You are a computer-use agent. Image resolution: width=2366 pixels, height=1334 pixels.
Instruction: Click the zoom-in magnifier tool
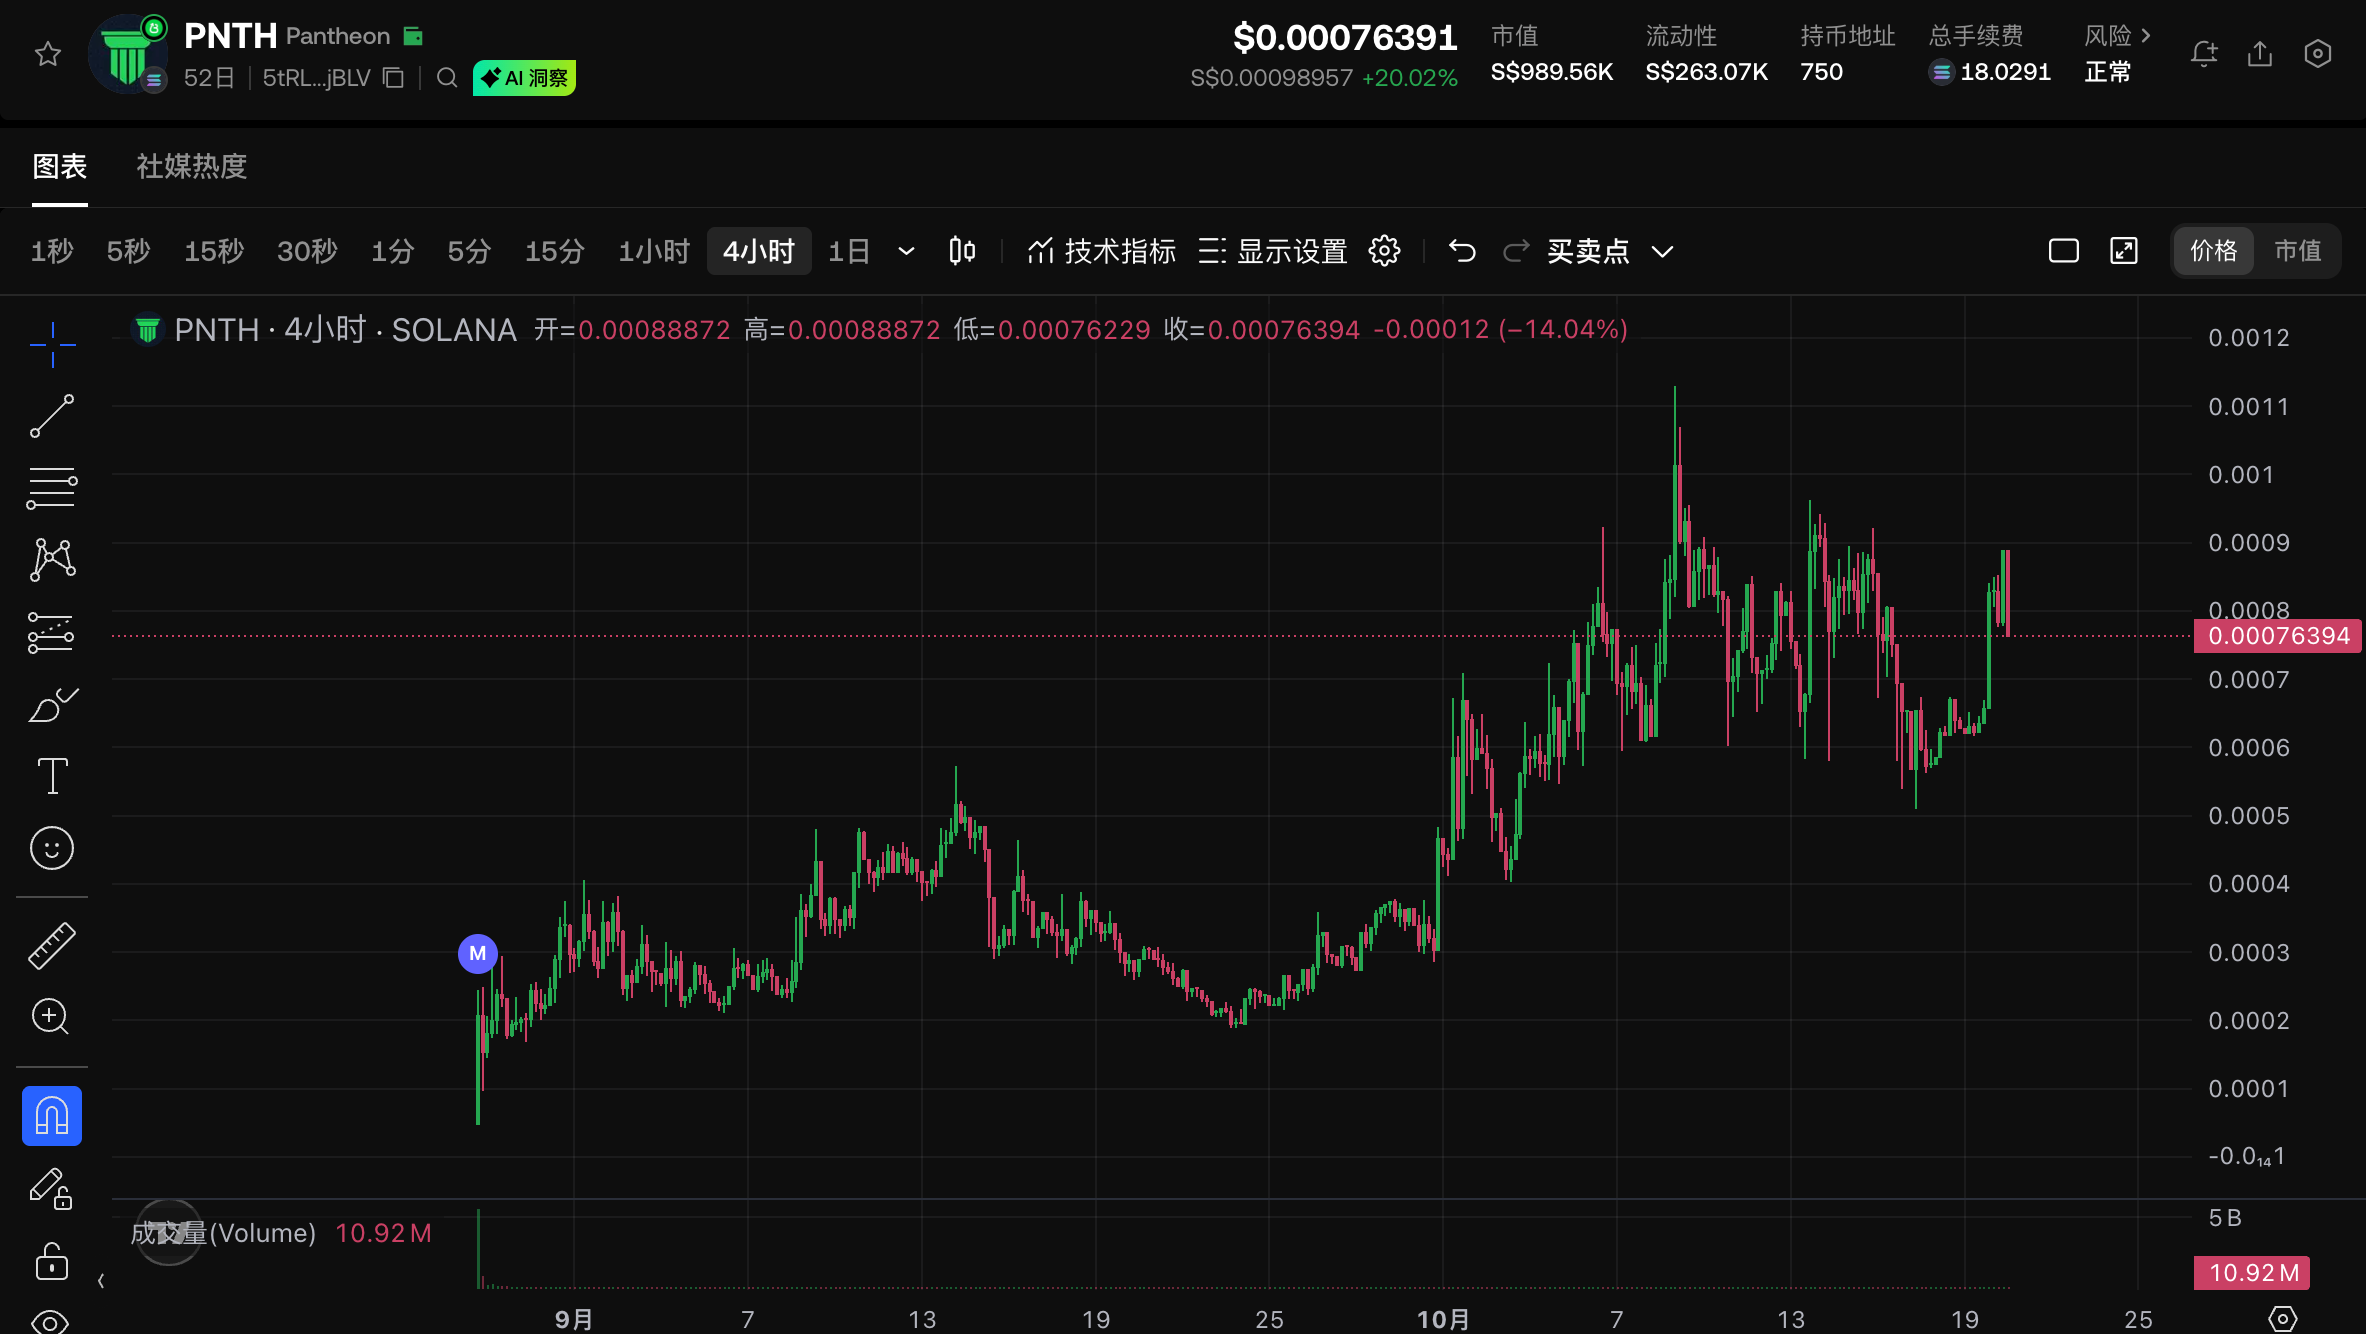click(50, 1017)
